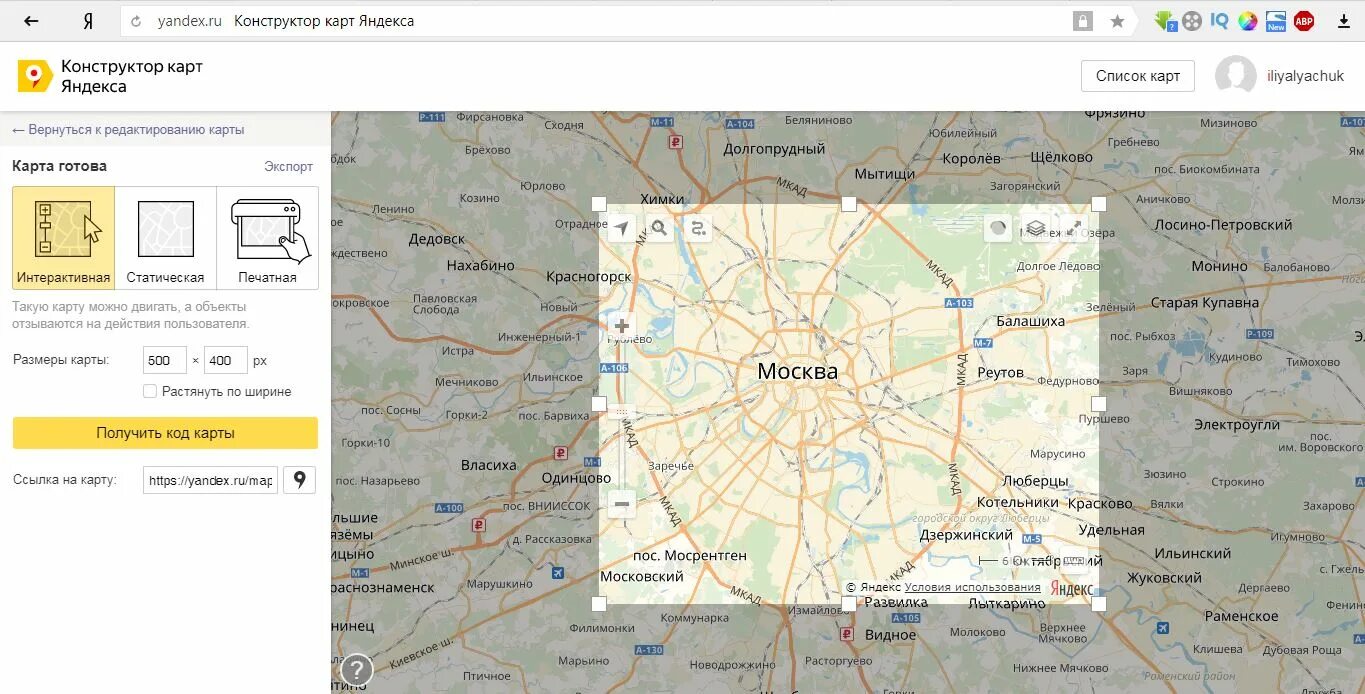
Task: Click Получить код карты button
Action: pyautogui.click(x=165, y=433)
